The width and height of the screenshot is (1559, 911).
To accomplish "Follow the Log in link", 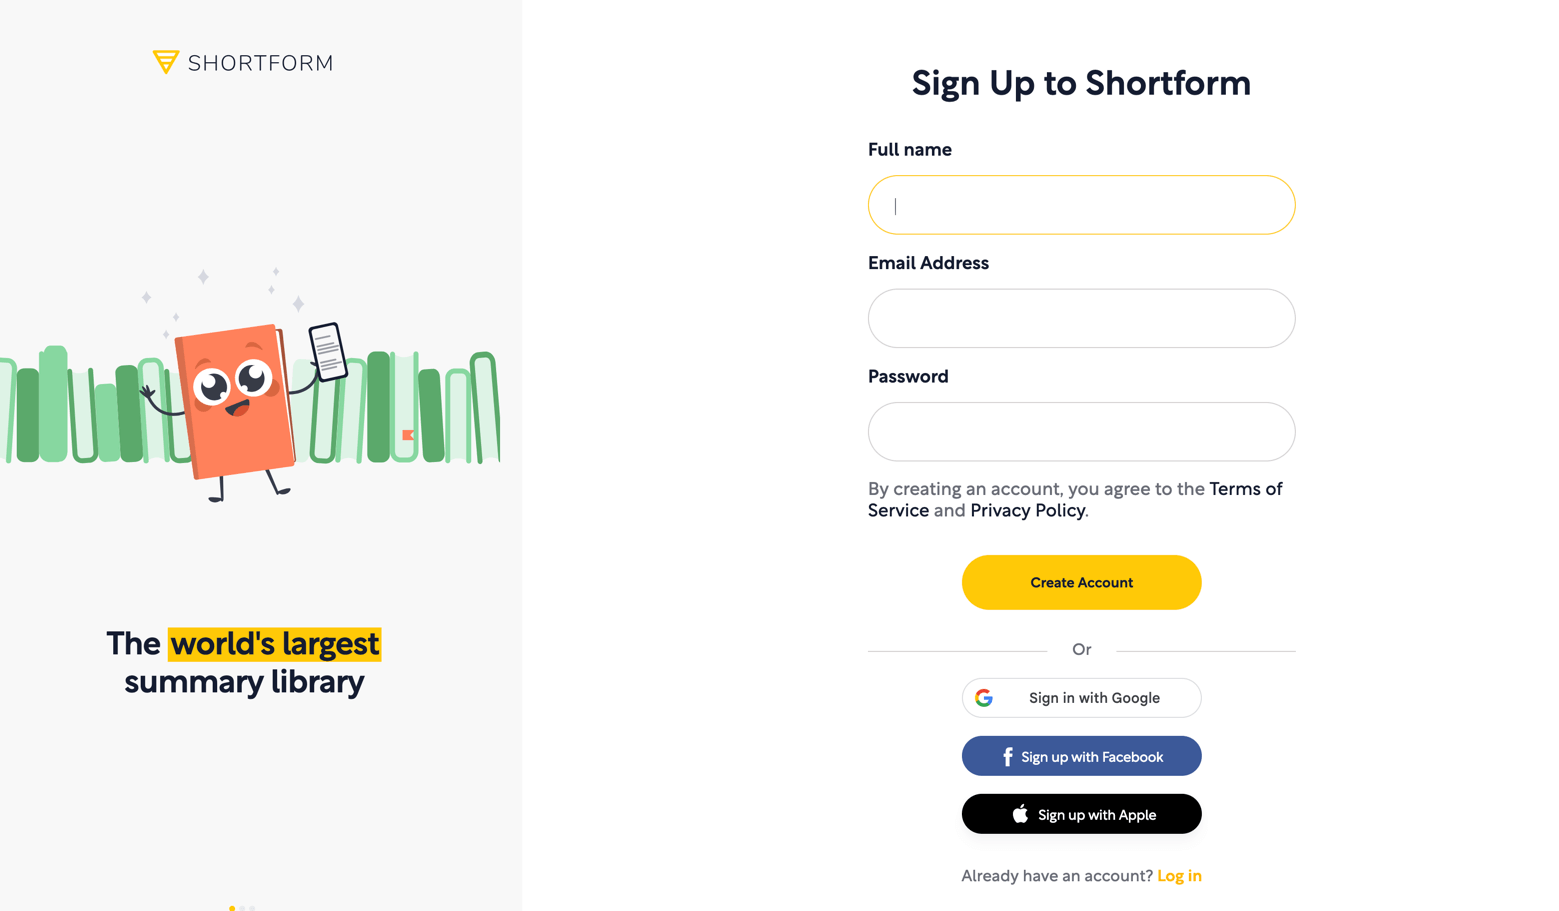I will coord(1179,876).
